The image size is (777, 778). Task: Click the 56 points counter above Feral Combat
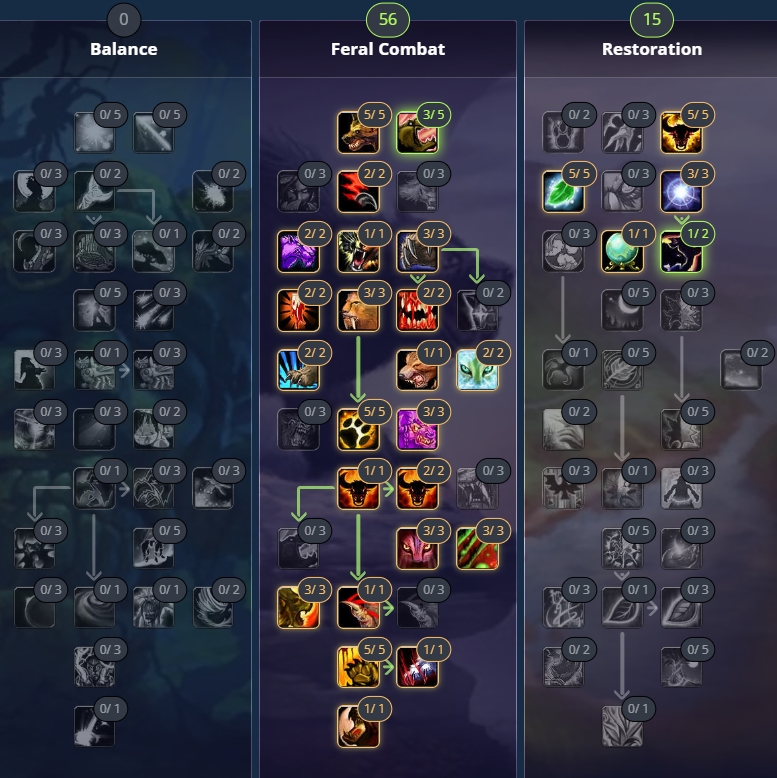(x=388, y=19)
